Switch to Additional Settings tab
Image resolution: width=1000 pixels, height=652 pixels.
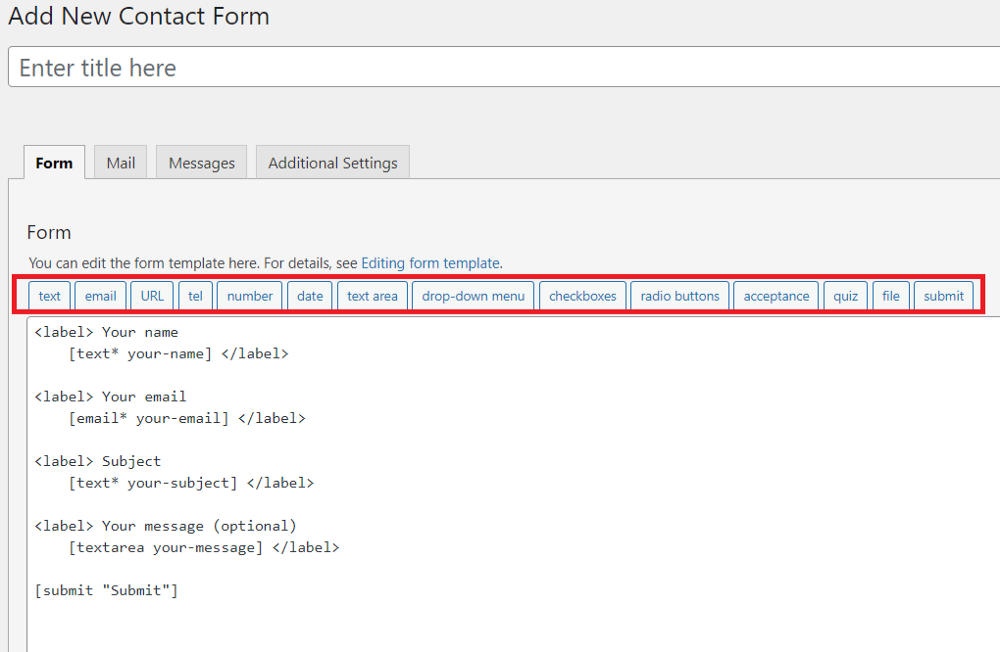[332, 162]
